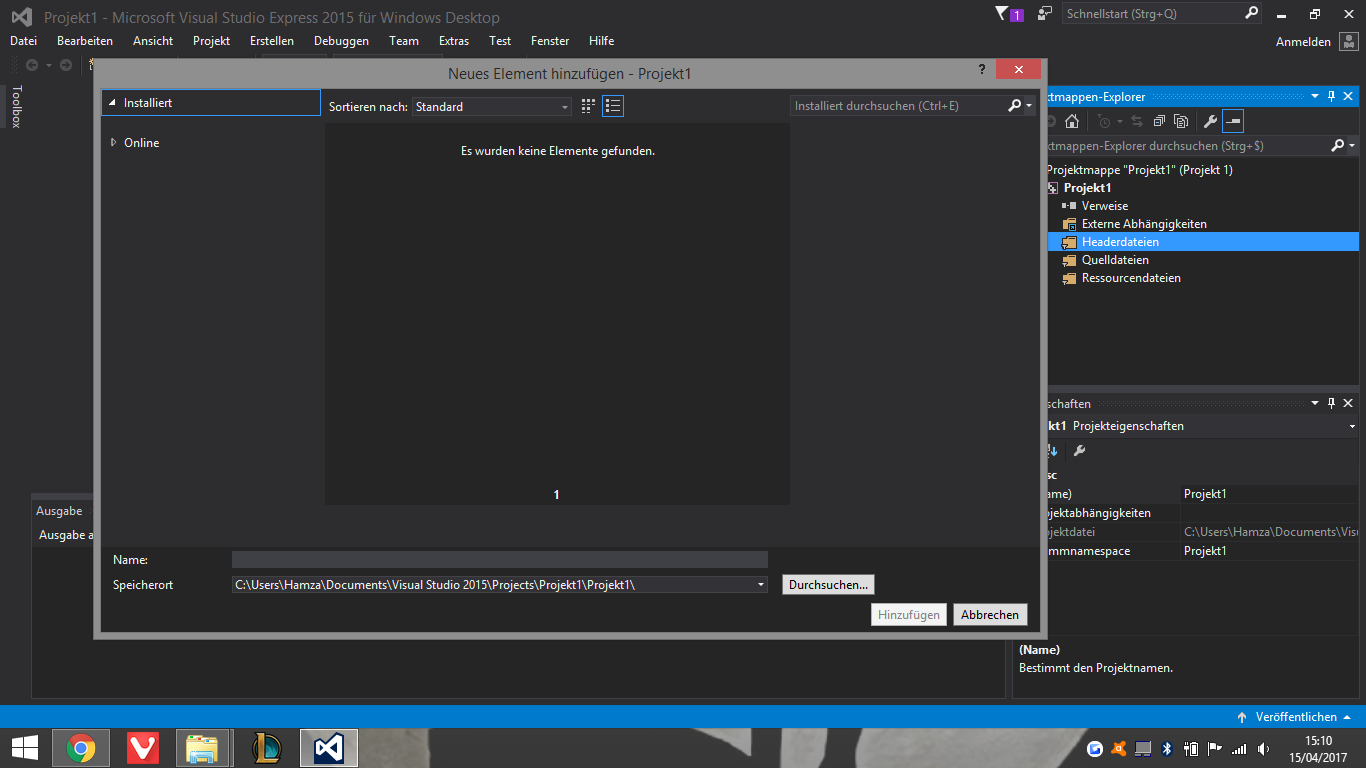Click the Schnellstart search magnifier icon

[x=1251, y=14]
